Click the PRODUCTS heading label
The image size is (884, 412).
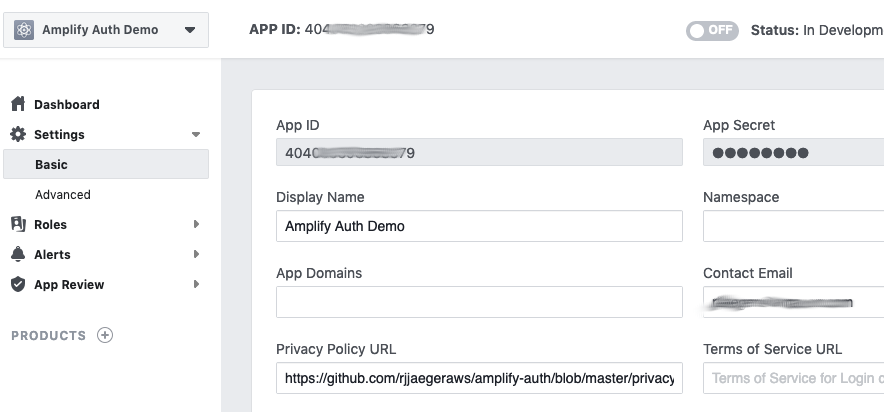pyautogui.click(x=48, y=336)
